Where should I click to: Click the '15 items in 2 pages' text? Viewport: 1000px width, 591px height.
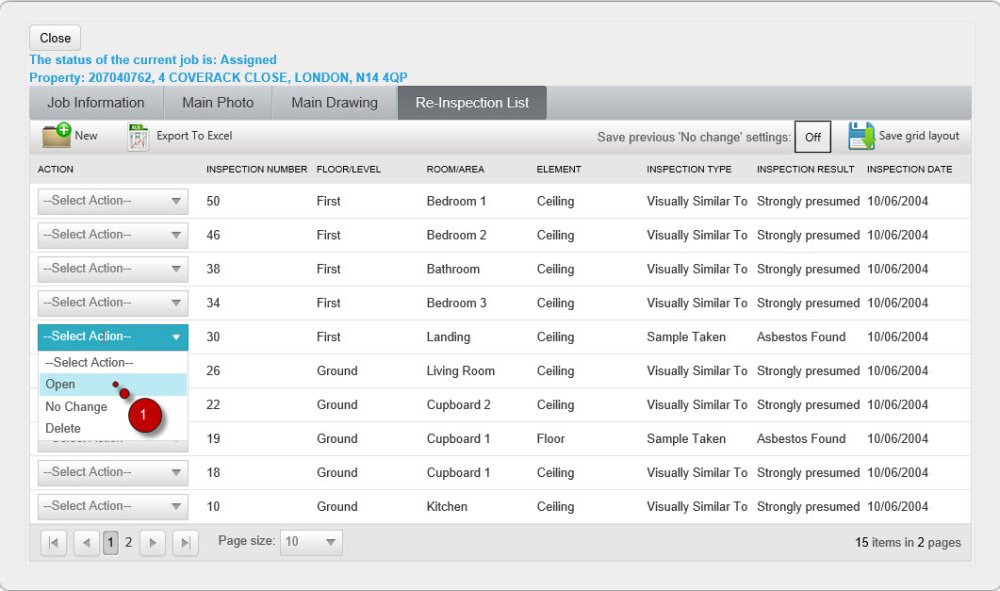coord(908,543)
